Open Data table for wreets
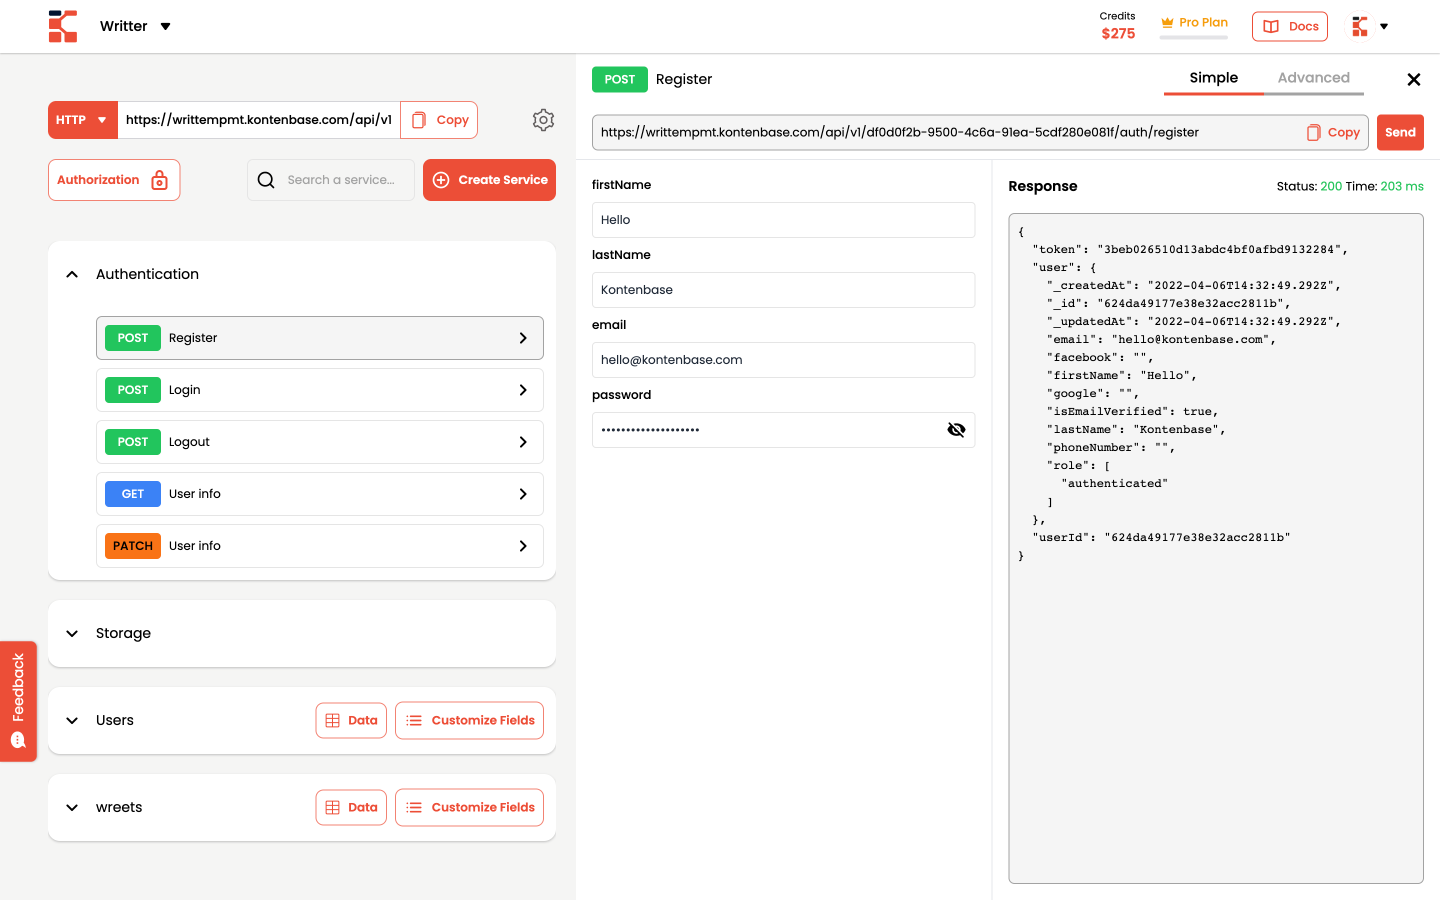 (x=351, y=807)
